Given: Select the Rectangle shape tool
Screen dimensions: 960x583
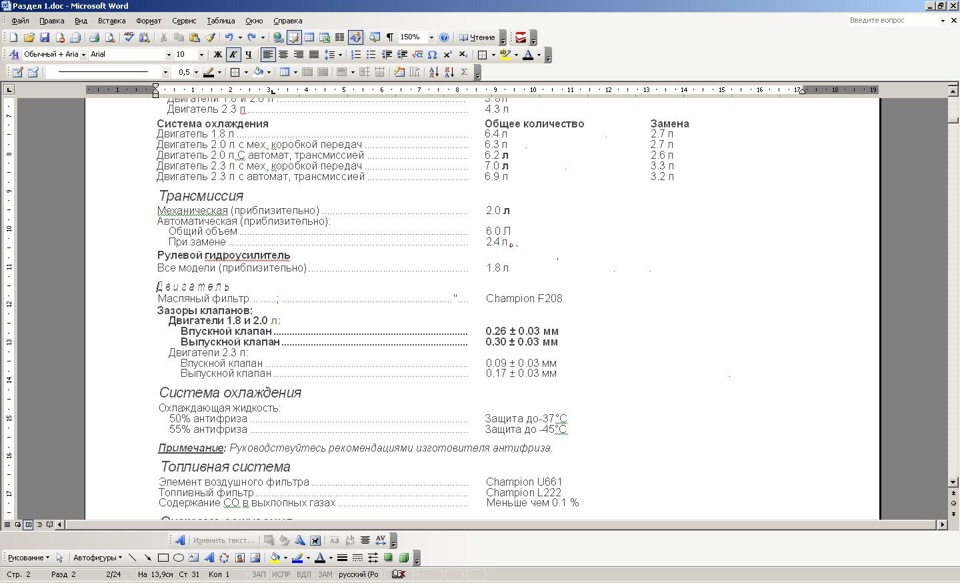Looking at the screenshot, I should click(163, 558).
